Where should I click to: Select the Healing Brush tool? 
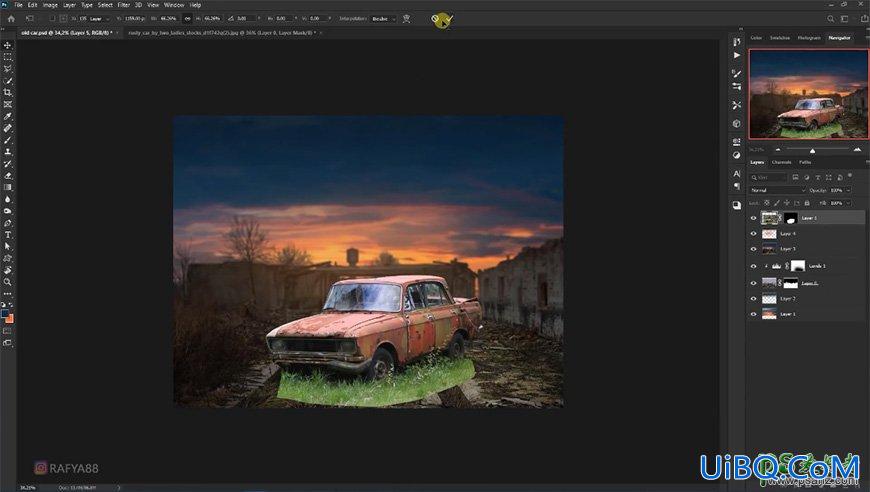[8, 128]
